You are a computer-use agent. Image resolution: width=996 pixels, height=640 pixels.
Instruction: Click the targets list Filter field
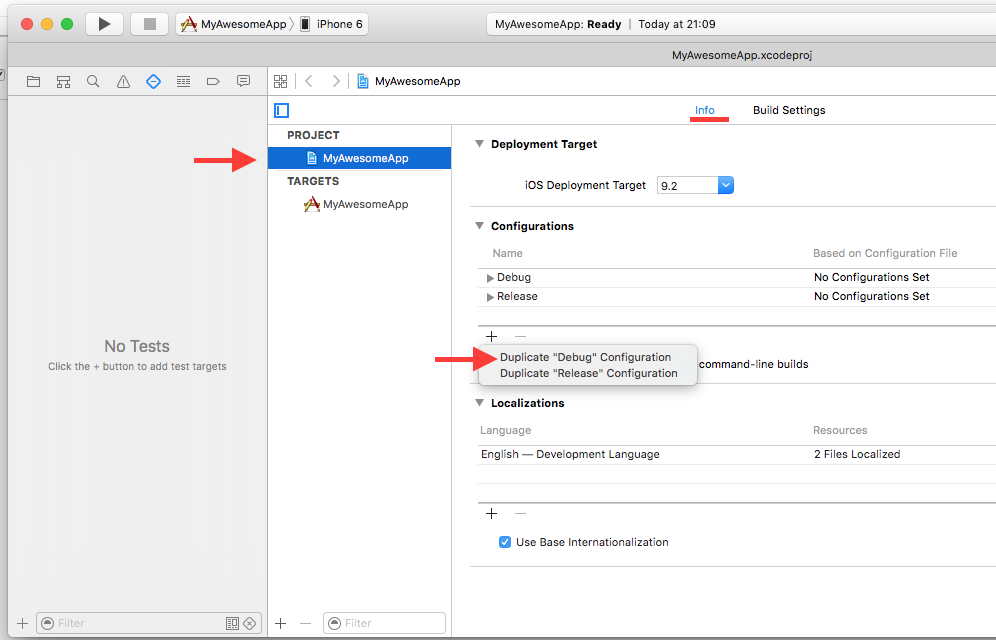point(384,623)
